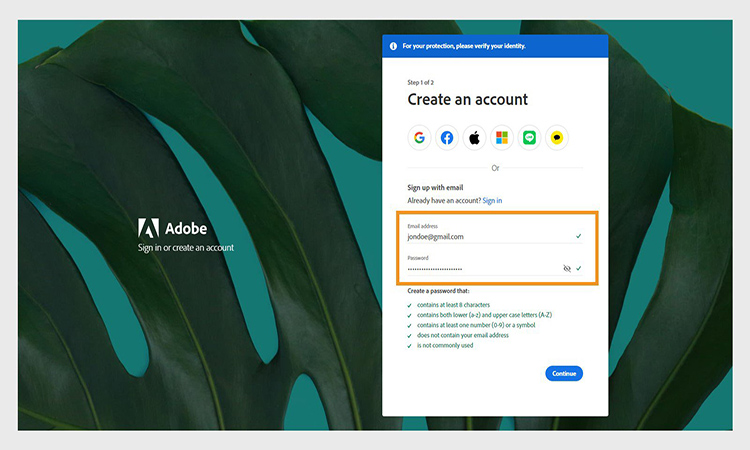Click the Adobe logo on the left
This screenshot has height=450, width=750.
pos(148,227)
